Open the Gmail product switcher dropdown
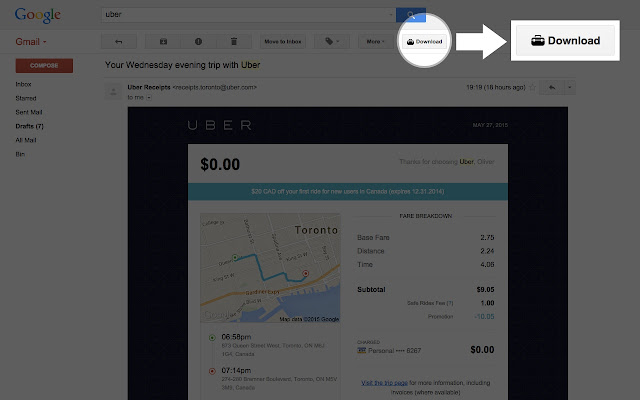The image size is (640, 400). click(x=31, y=42)
